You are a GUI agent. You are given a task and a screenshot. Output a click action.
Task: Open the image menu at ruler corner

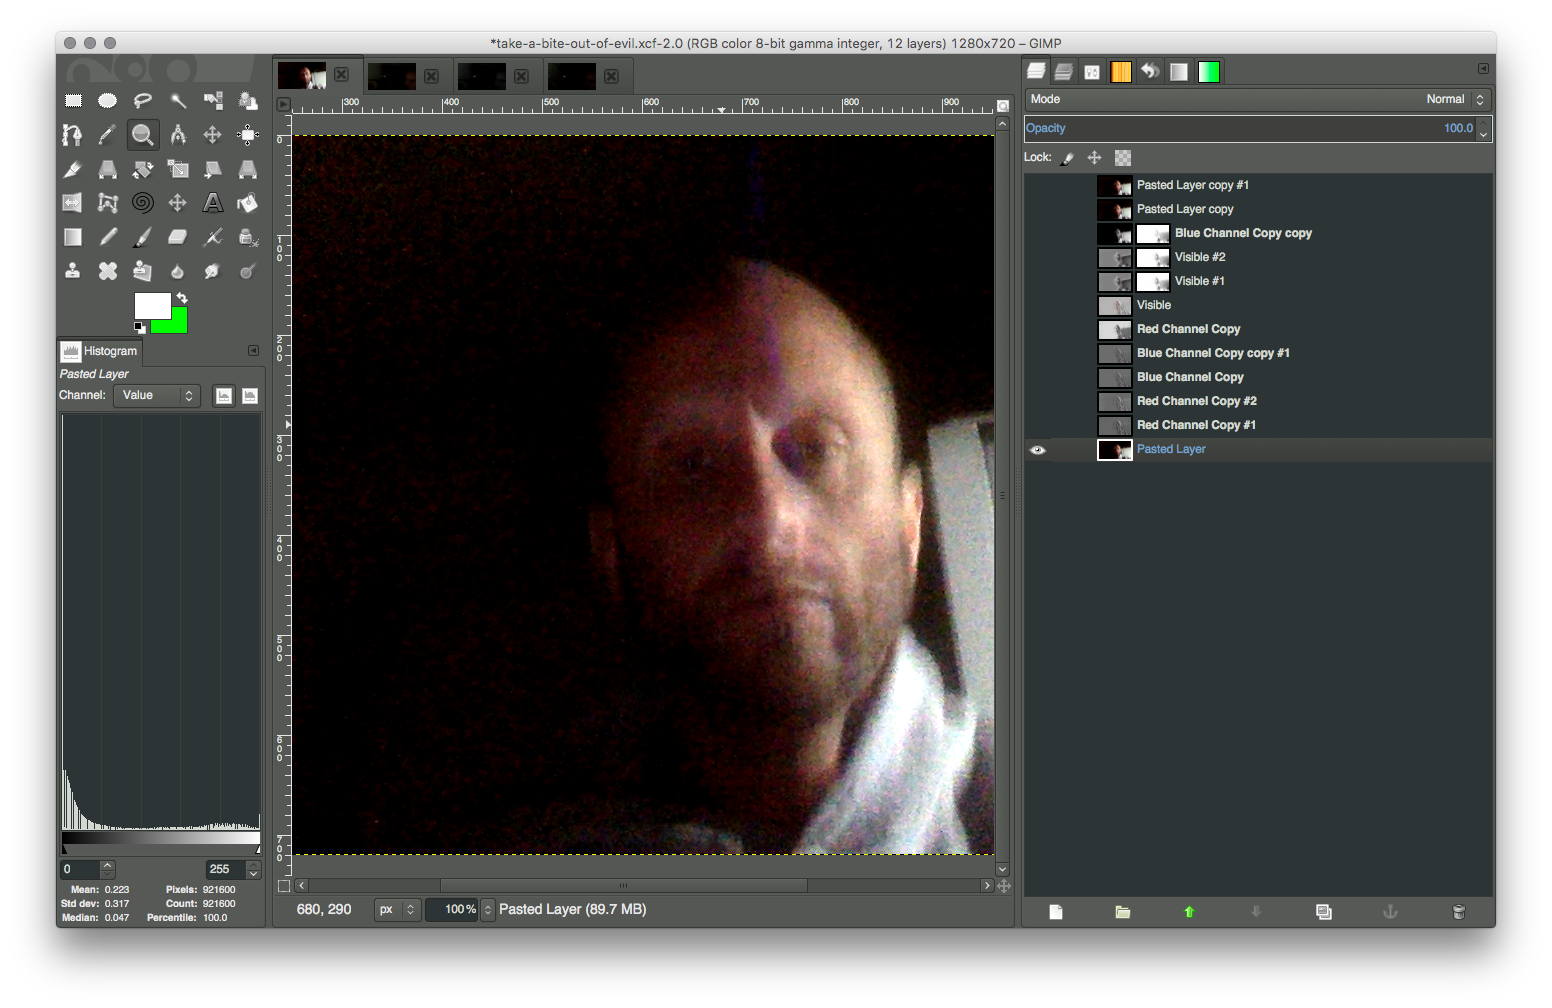point(284,104)
